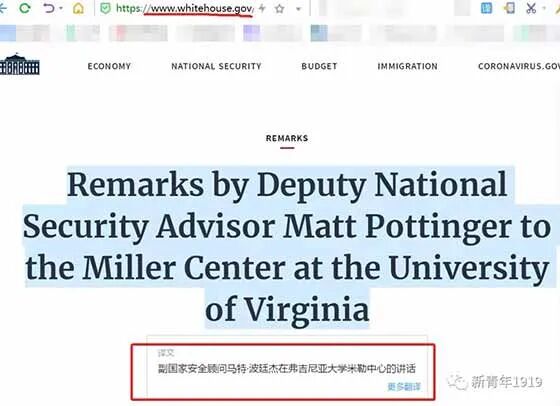Click the green security shield icon
The image size is (560, 406).
(105, 9)
